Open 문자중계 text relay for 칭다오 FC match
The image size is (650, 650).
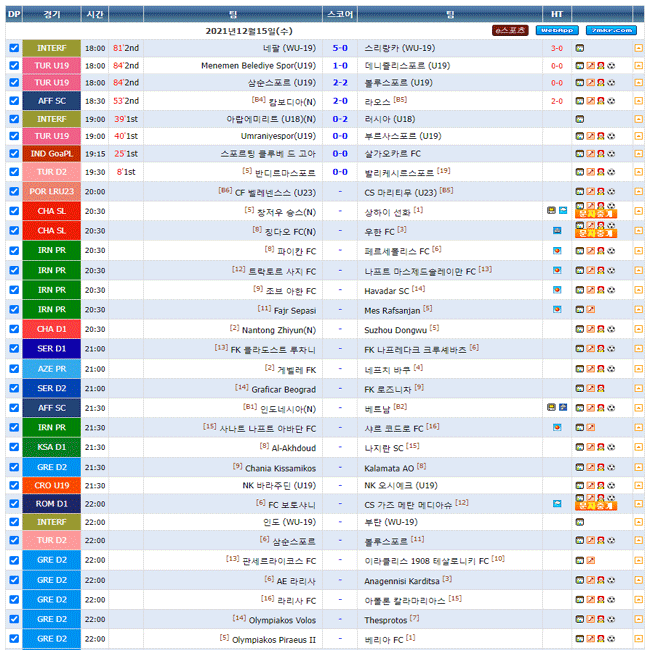[596, 234]
